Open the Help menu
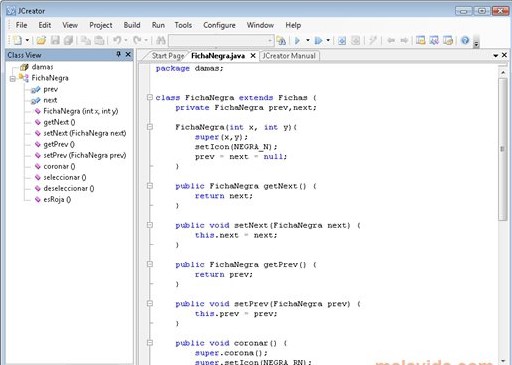The height and width of the screenshot is (365, 512). pyautogui.click(x=293, y=25)
